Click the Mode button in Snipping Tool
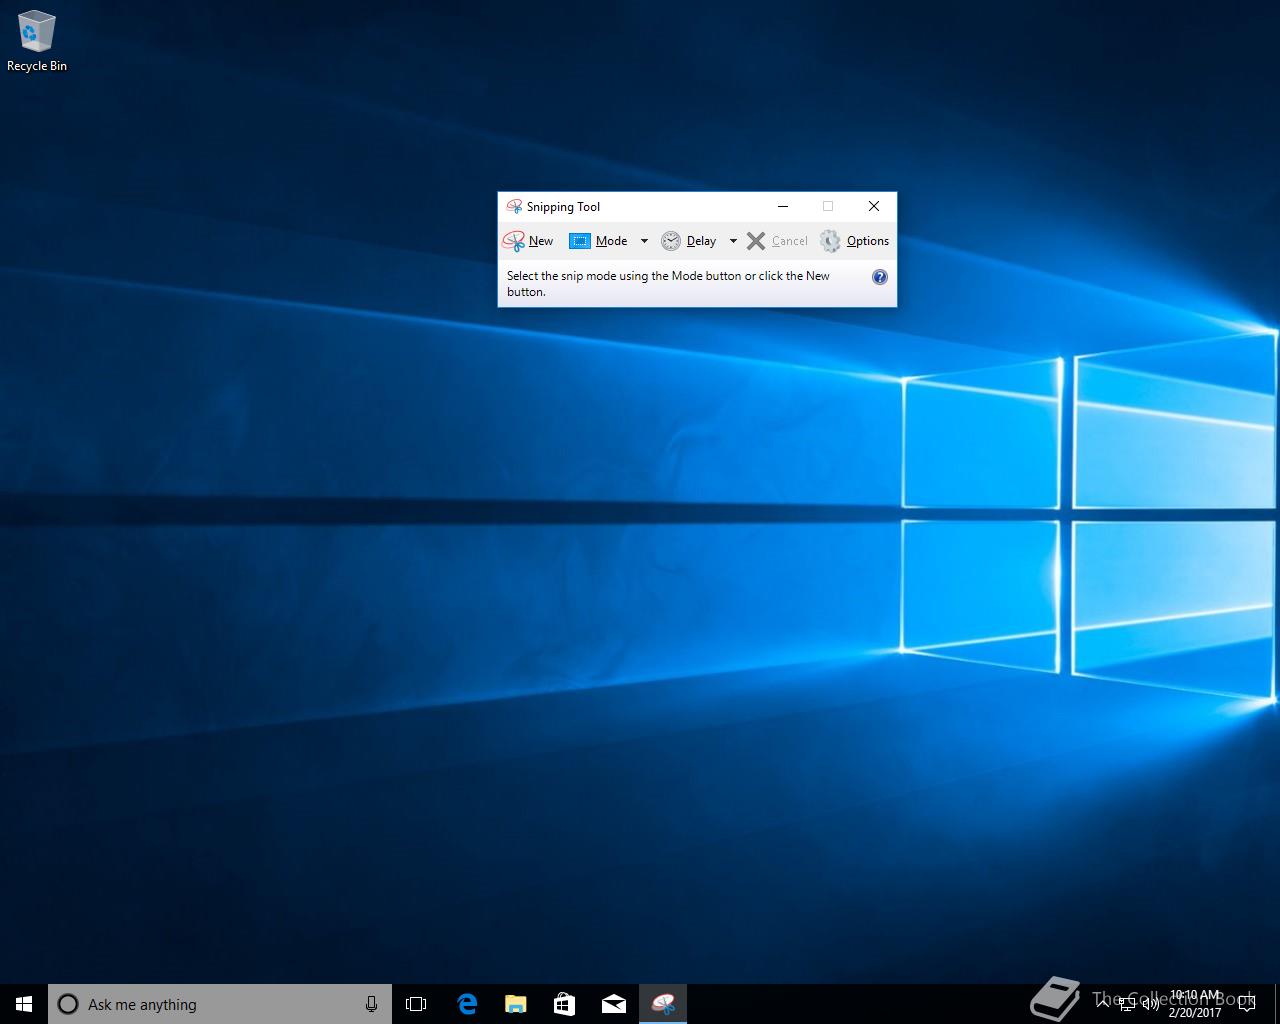 599,241
